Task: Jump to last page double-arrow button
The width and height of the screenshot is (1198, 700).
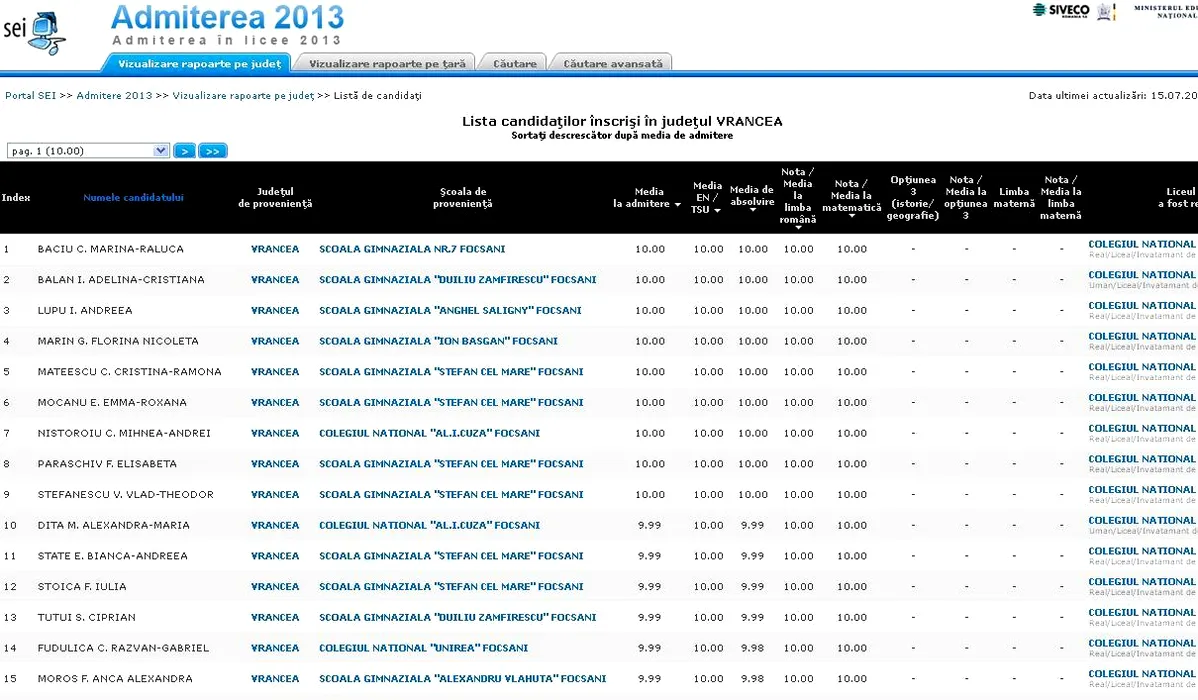Action: pos(213,151)
